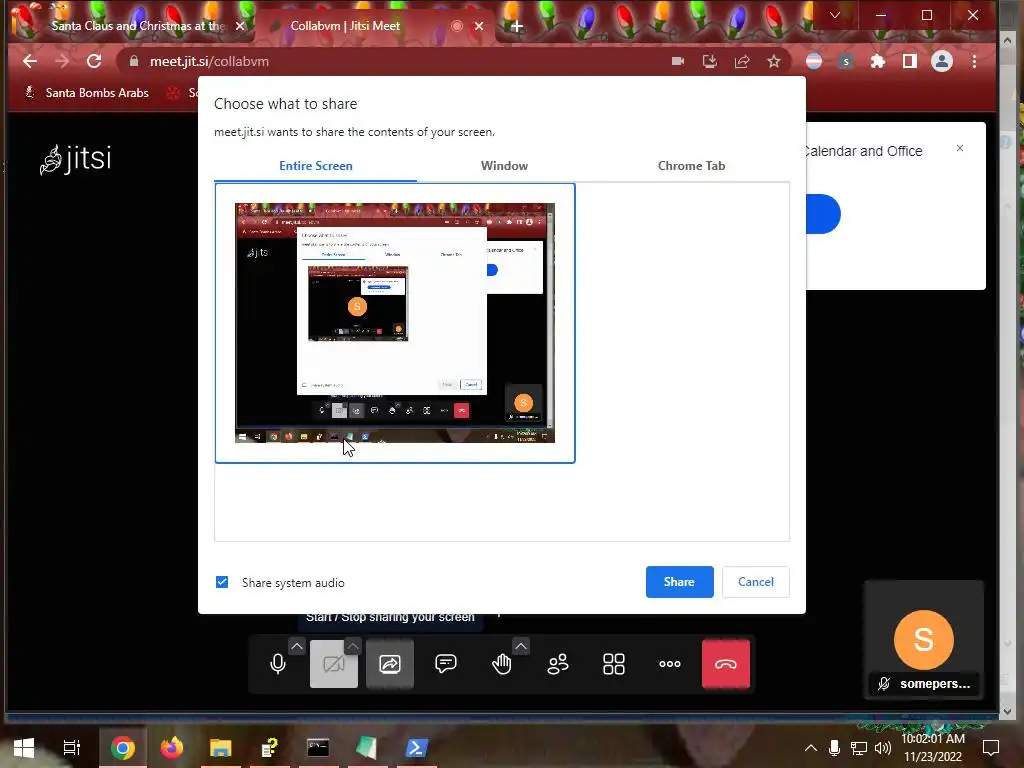Open PowerShell from the taskbar

416,748
